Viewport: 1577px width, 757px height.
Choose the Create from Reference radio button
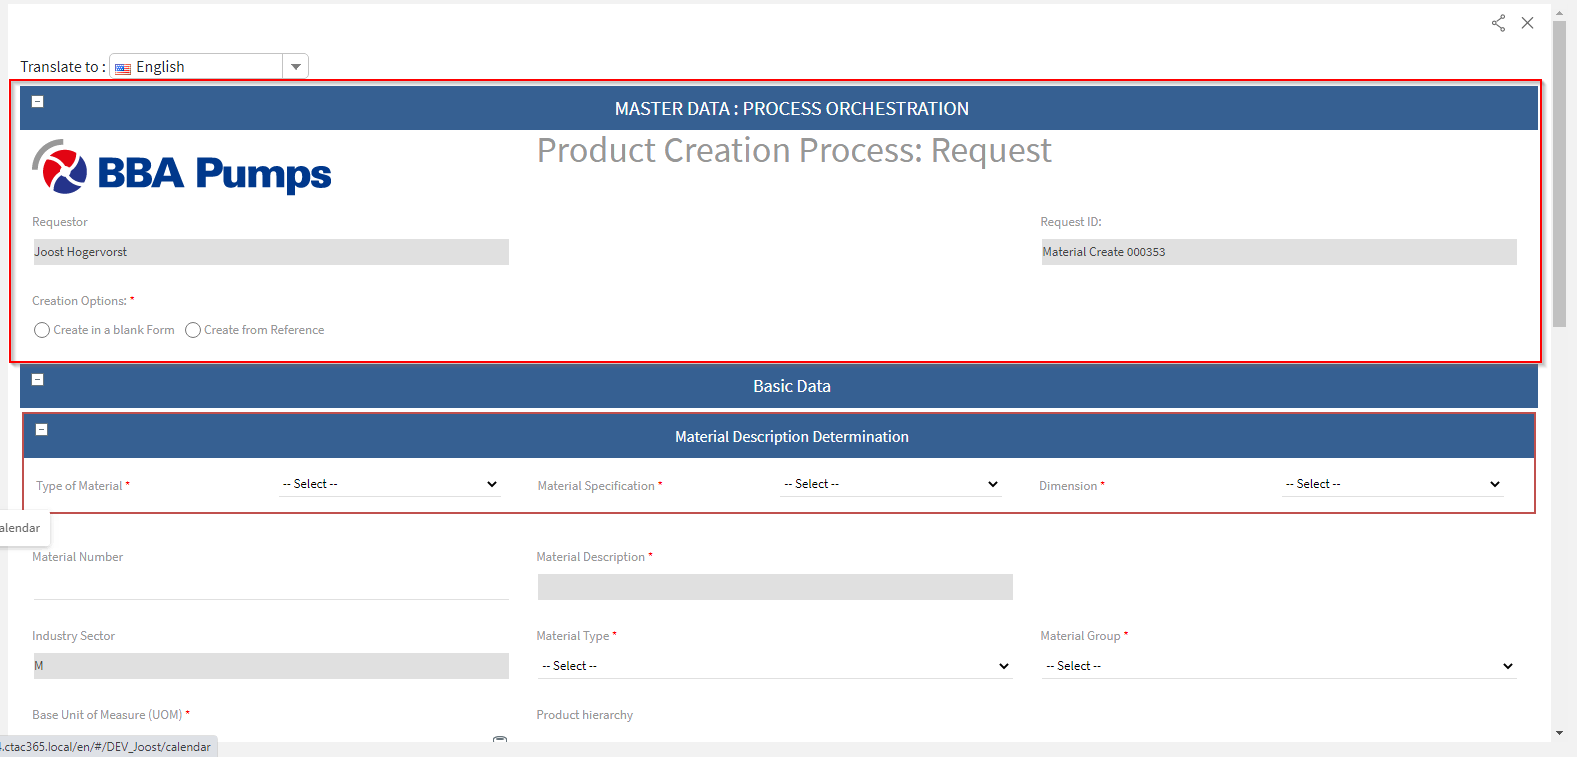(x=193, y=330)
